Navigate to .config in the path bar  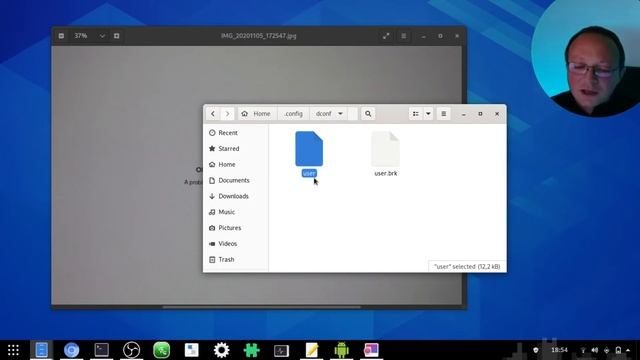[293, 114]
